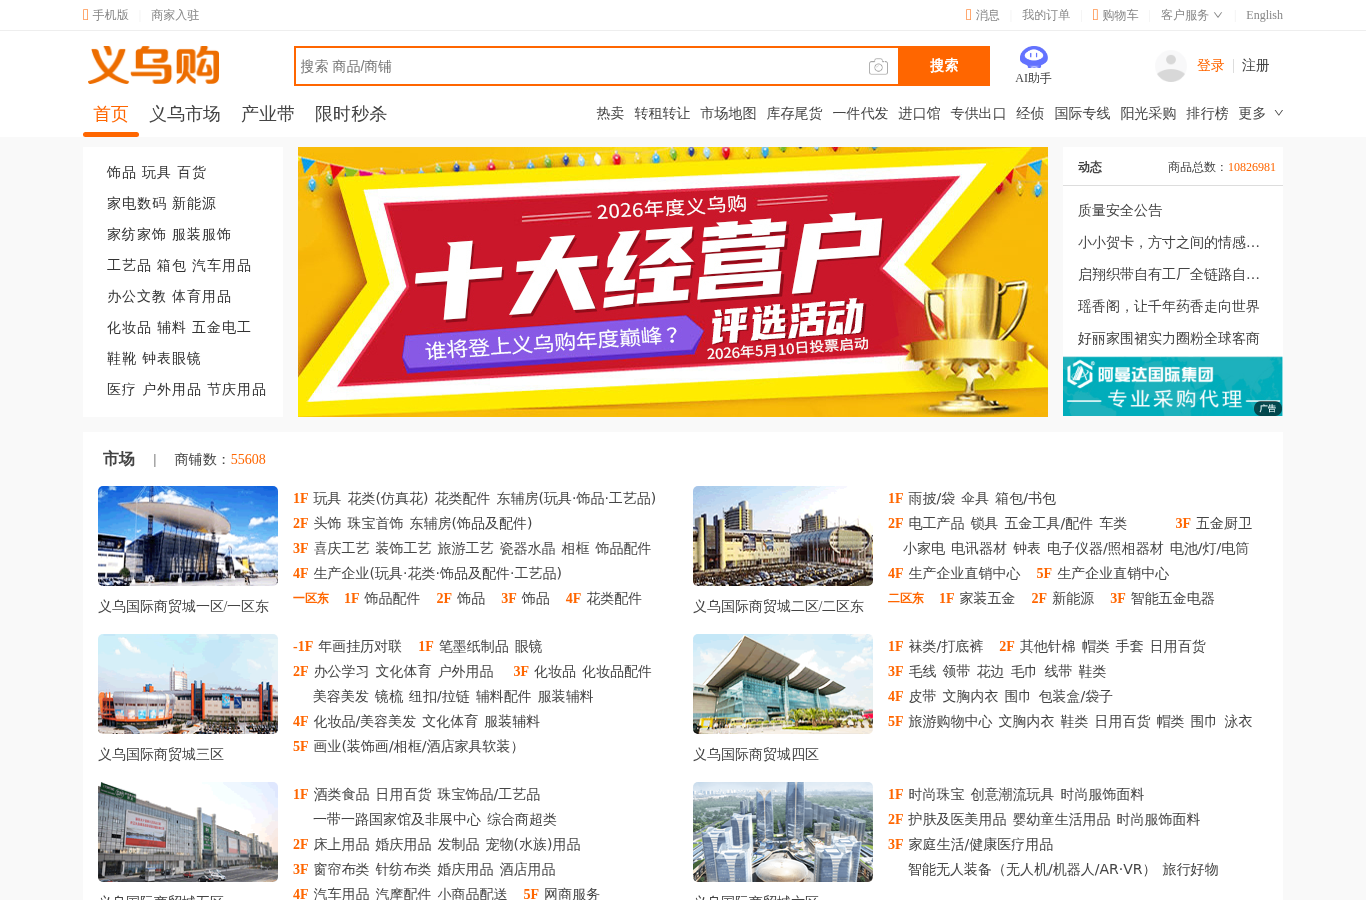This screenshot has width=1366, height=900.
Task: Open 经侦 in the navigation bar
Action: (x=1030, y=113)
